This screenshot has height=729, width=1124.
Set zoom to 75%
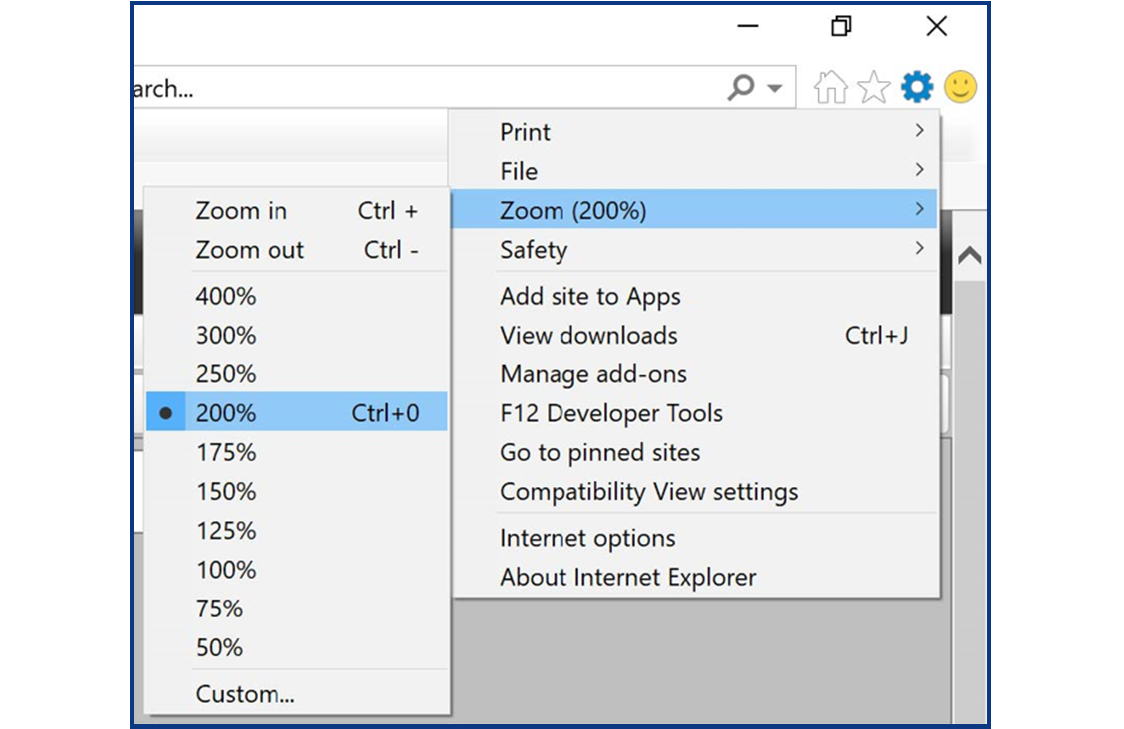pyautogui.click(x=297, y=609)
